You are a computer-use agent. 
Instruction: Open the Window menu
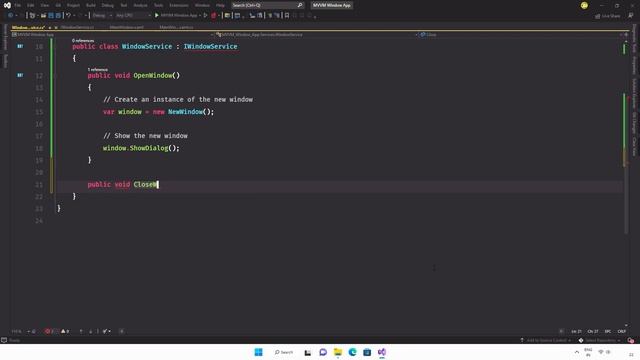click(202, 5)
